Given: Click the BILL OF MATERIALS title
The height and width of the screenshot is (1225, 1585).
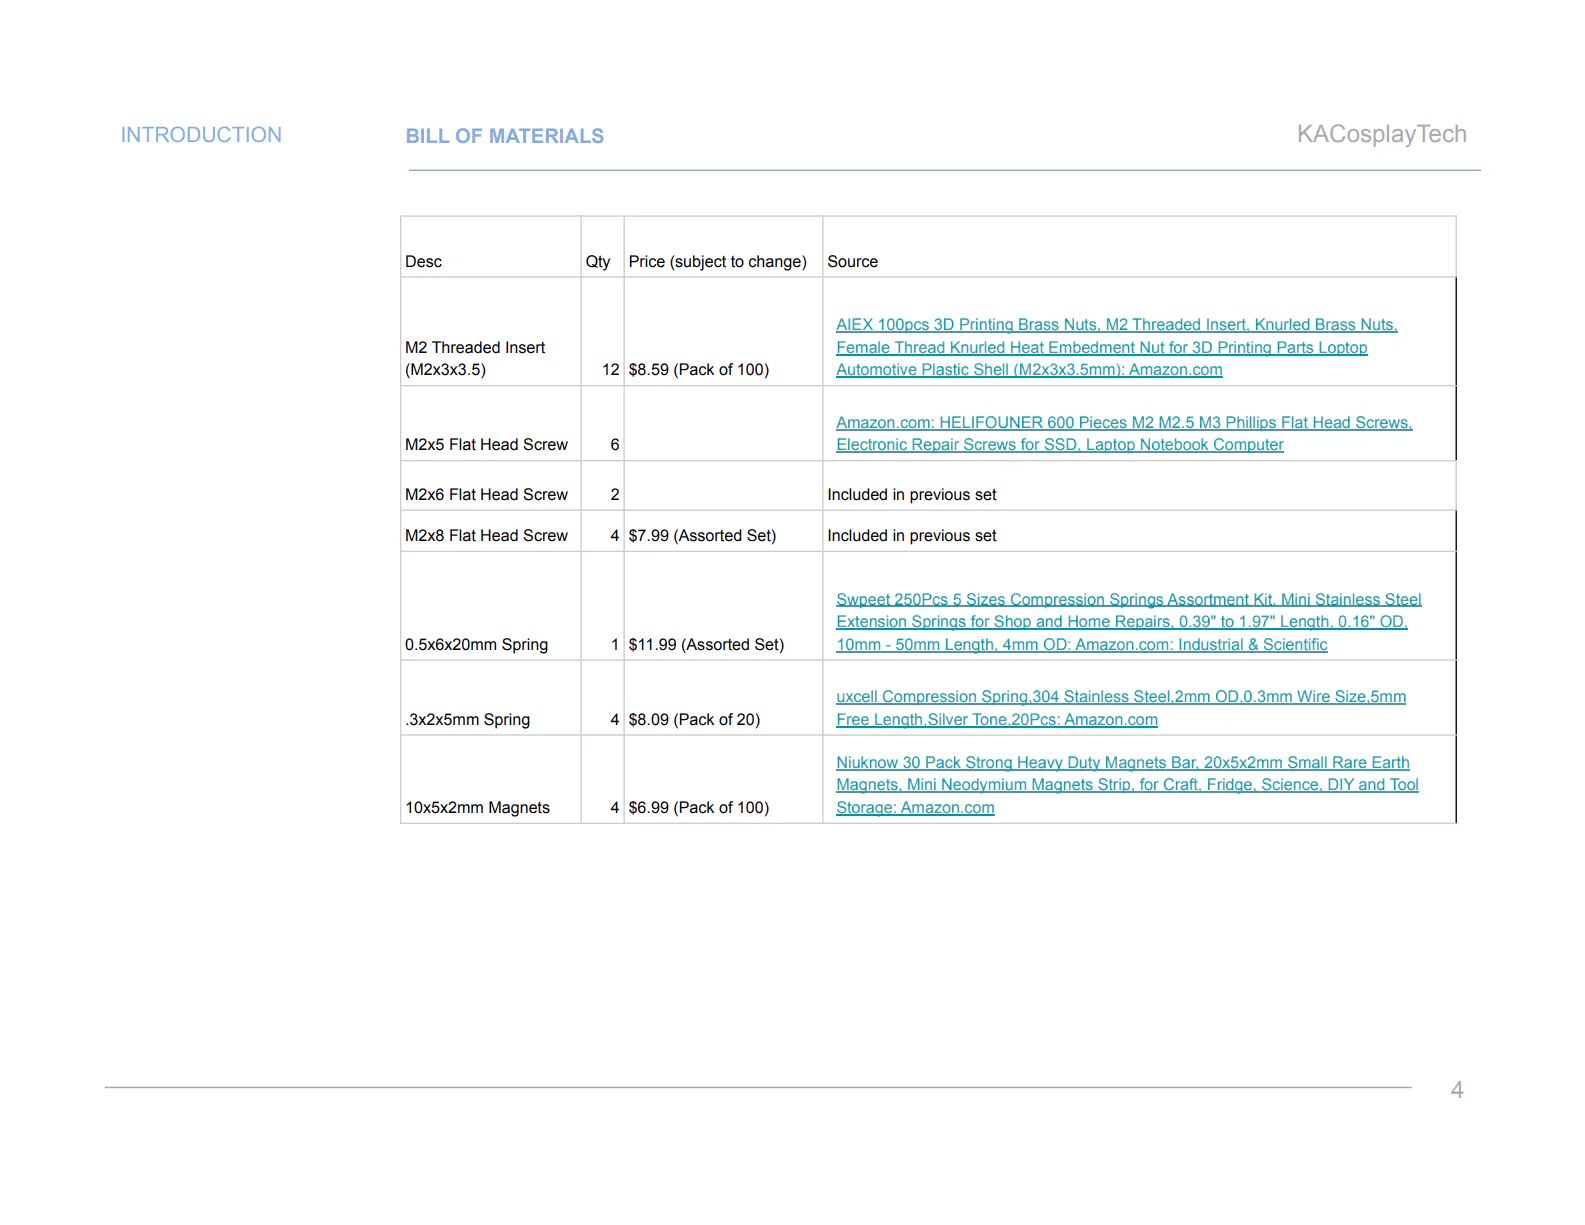Looking at the screenshot, I should click(x=504, y=136).
